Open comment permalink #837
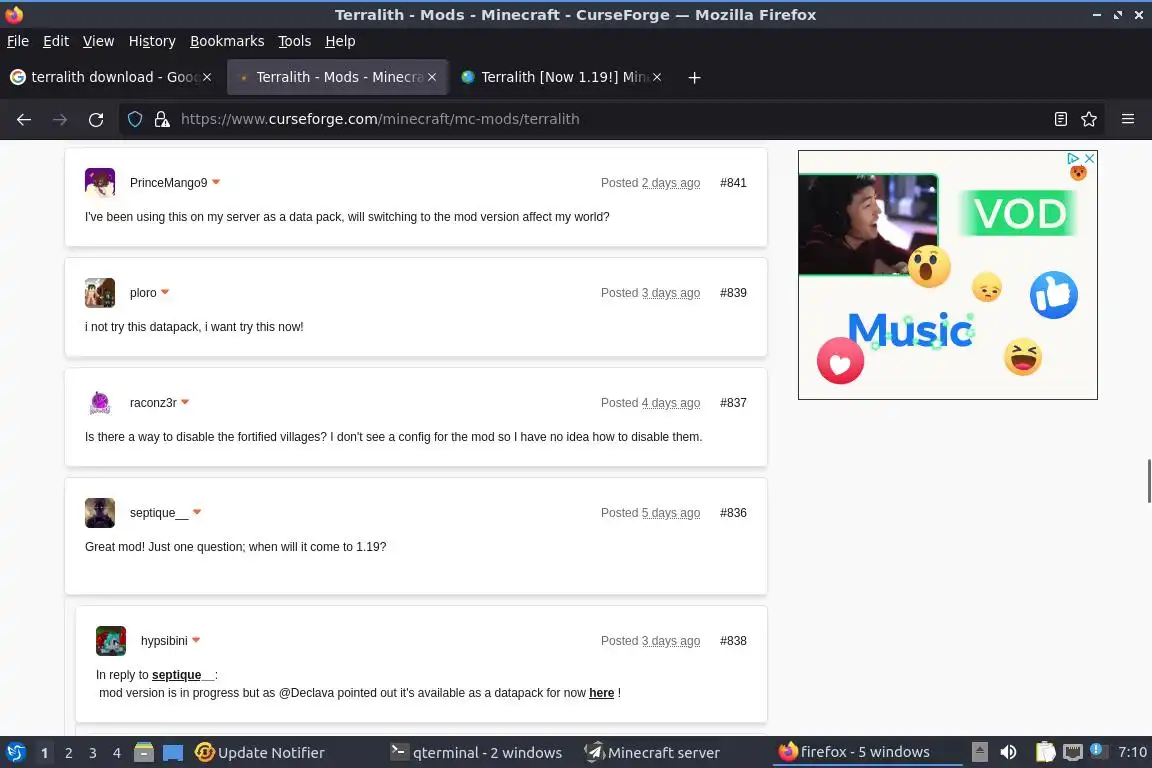This screenshot has width=1152, height=768. tap(733, 403)
